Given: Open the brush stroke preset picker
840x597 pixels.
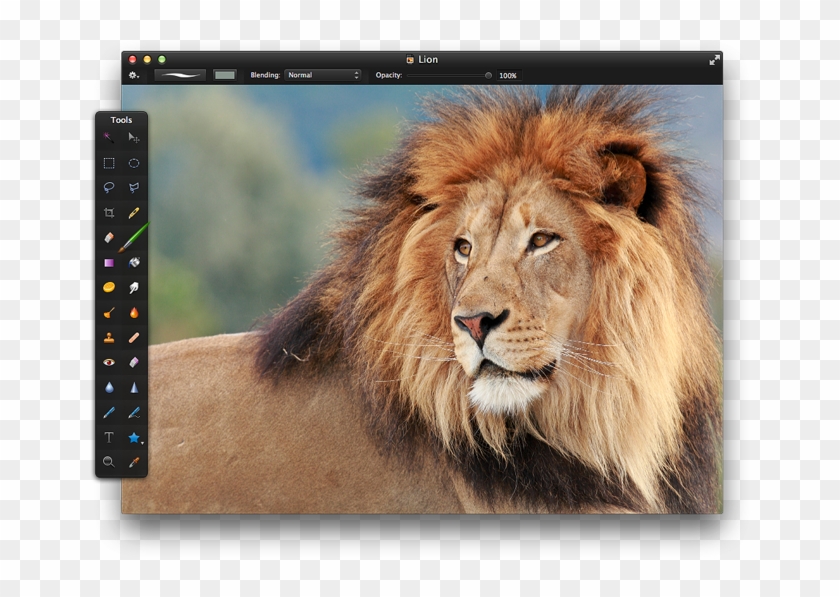Looking at the screenshot, I should pos(180,75).
